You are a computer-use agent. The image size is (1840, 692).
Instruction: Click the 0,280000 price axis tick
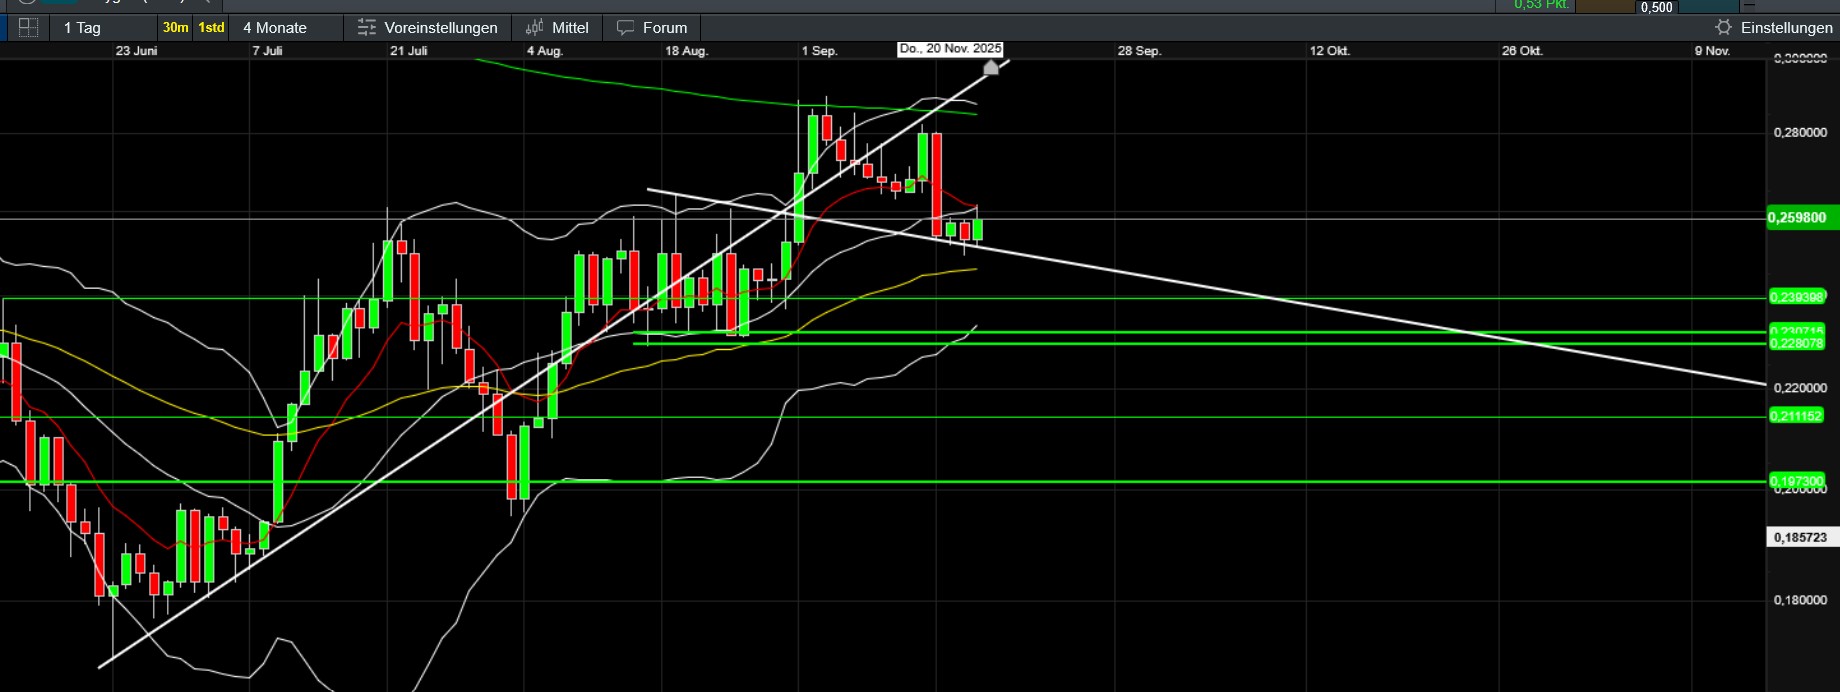coord(1800,133)
